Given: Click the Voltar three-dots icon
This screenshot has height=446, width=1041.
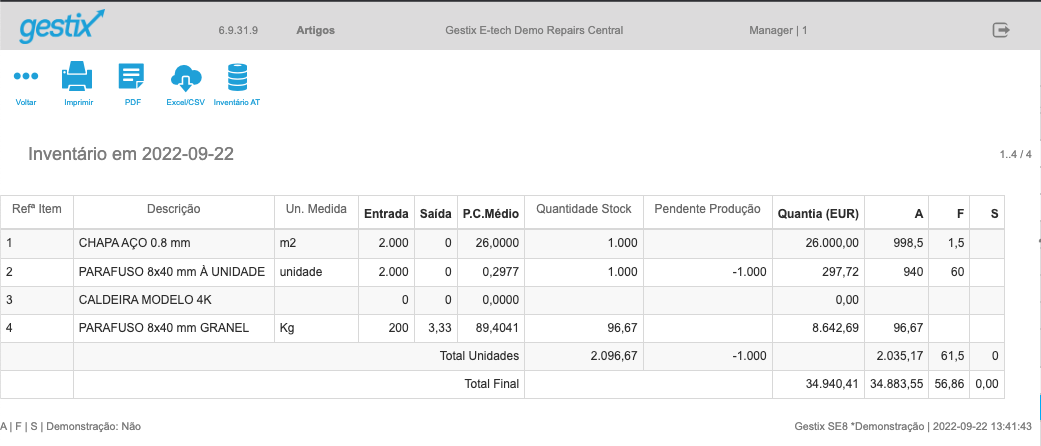Looking at the screenshot, I should pyautogui.click(x=26, y=76).
